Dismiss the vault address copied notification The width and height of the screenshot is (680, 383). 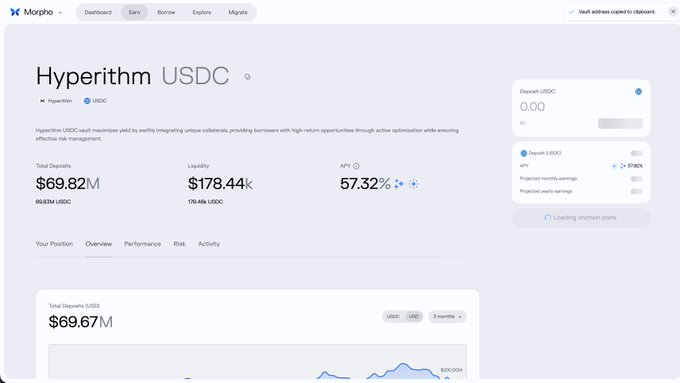pos(673,12)
